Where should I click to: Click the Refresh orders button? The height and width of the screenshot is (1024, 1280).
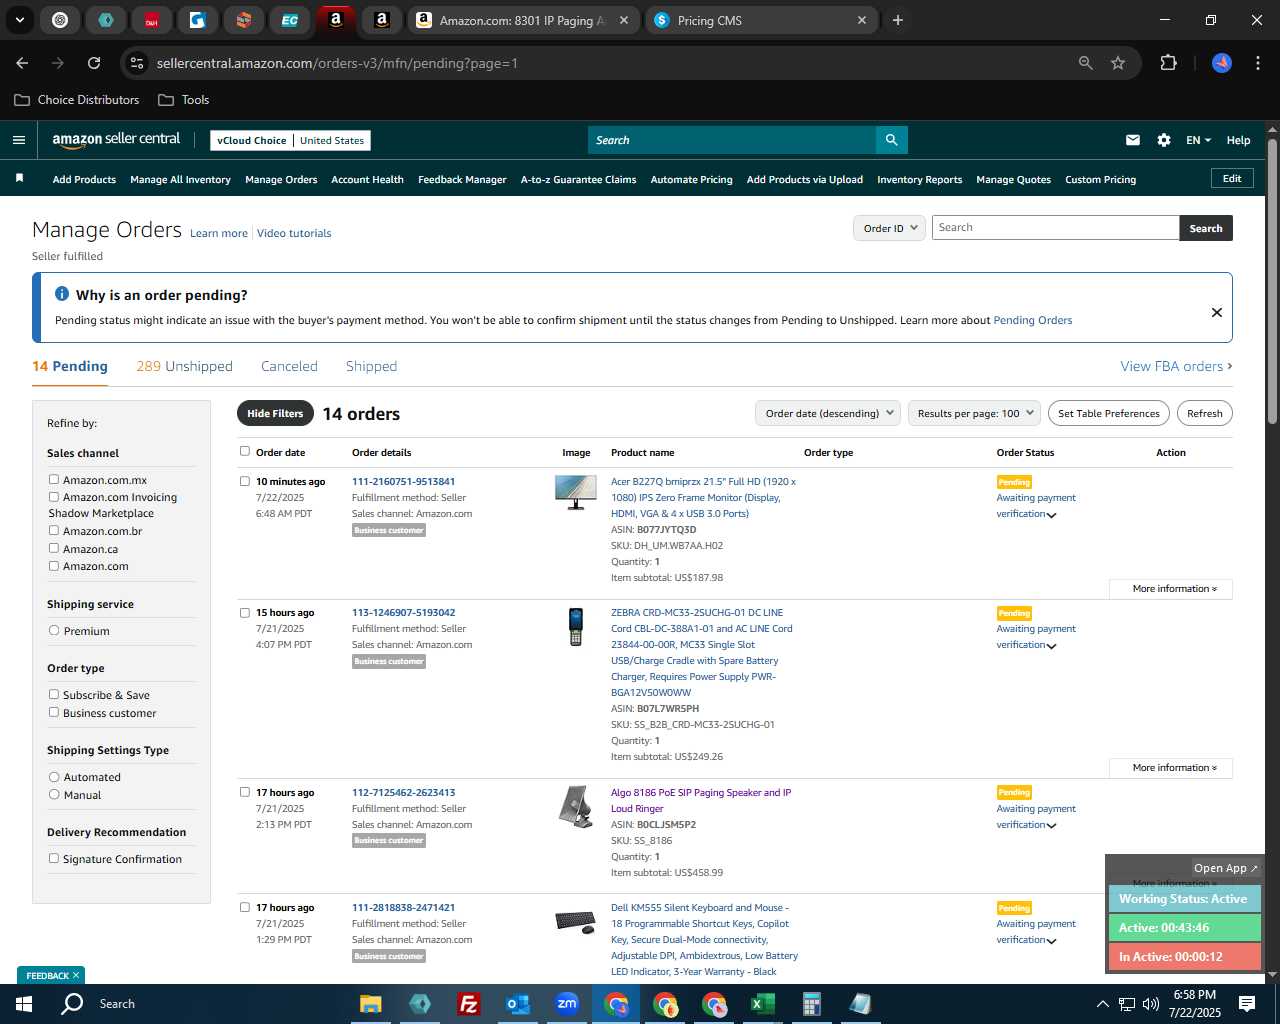(x=1204, y=413)
